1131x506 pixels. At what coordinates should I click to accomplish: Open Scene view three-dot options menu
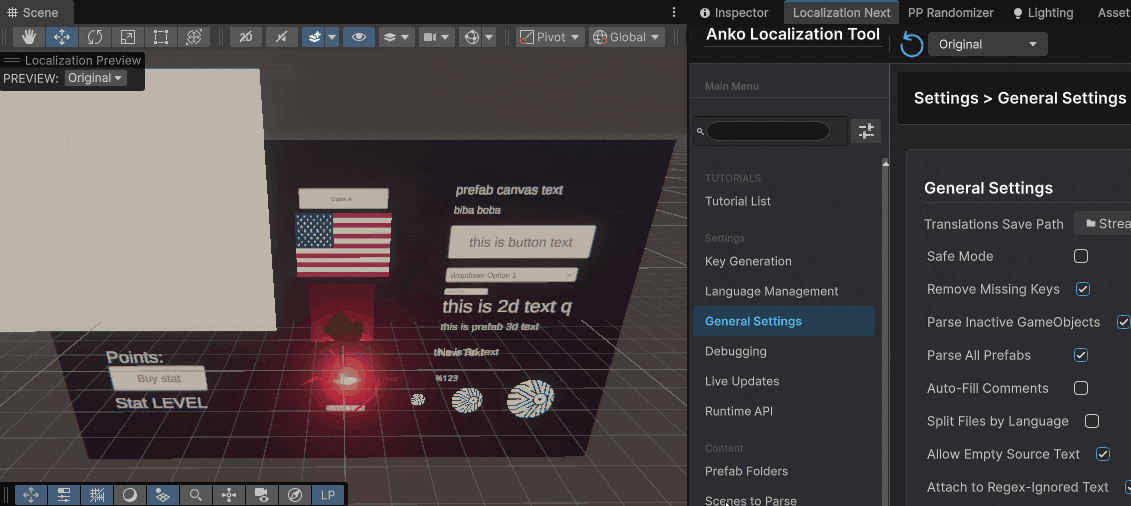(x=674, y=12)
